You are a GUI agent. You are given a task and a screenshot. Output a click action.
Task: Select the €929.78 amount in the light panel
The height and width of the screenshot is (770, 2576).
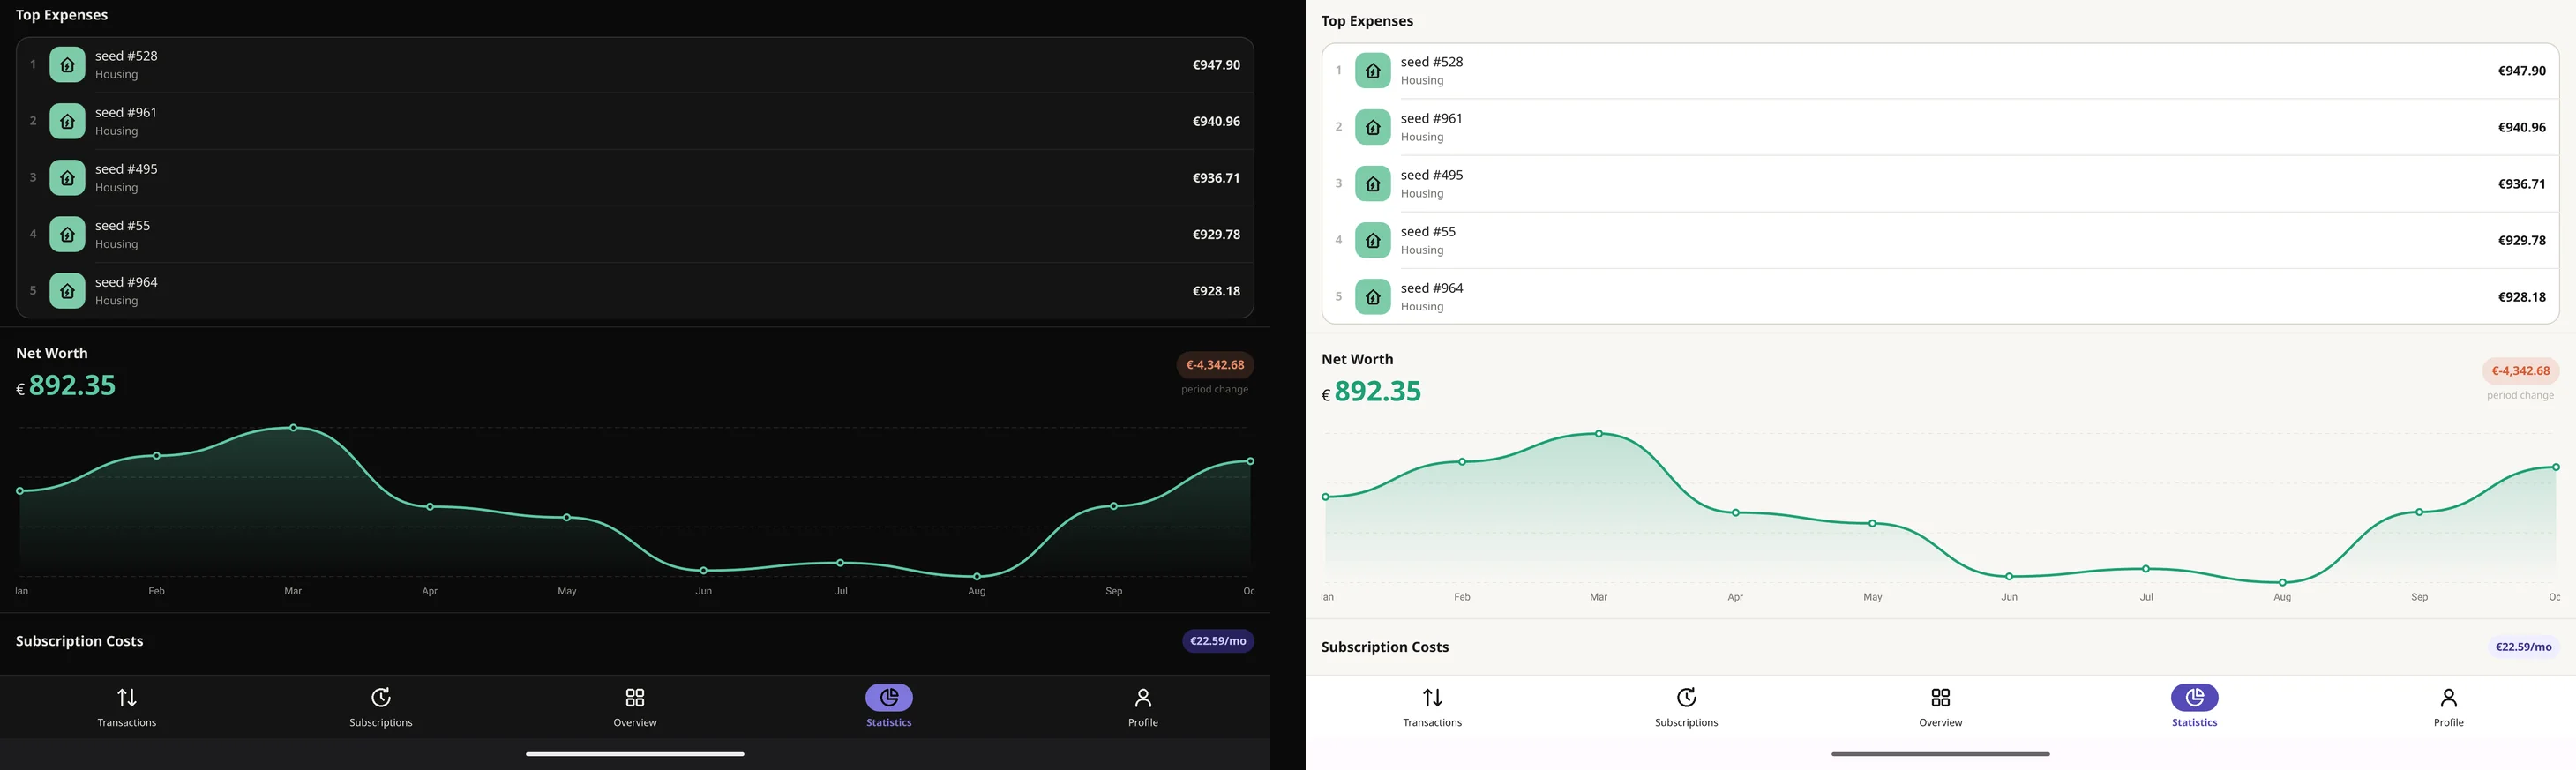coord(2521,240)
